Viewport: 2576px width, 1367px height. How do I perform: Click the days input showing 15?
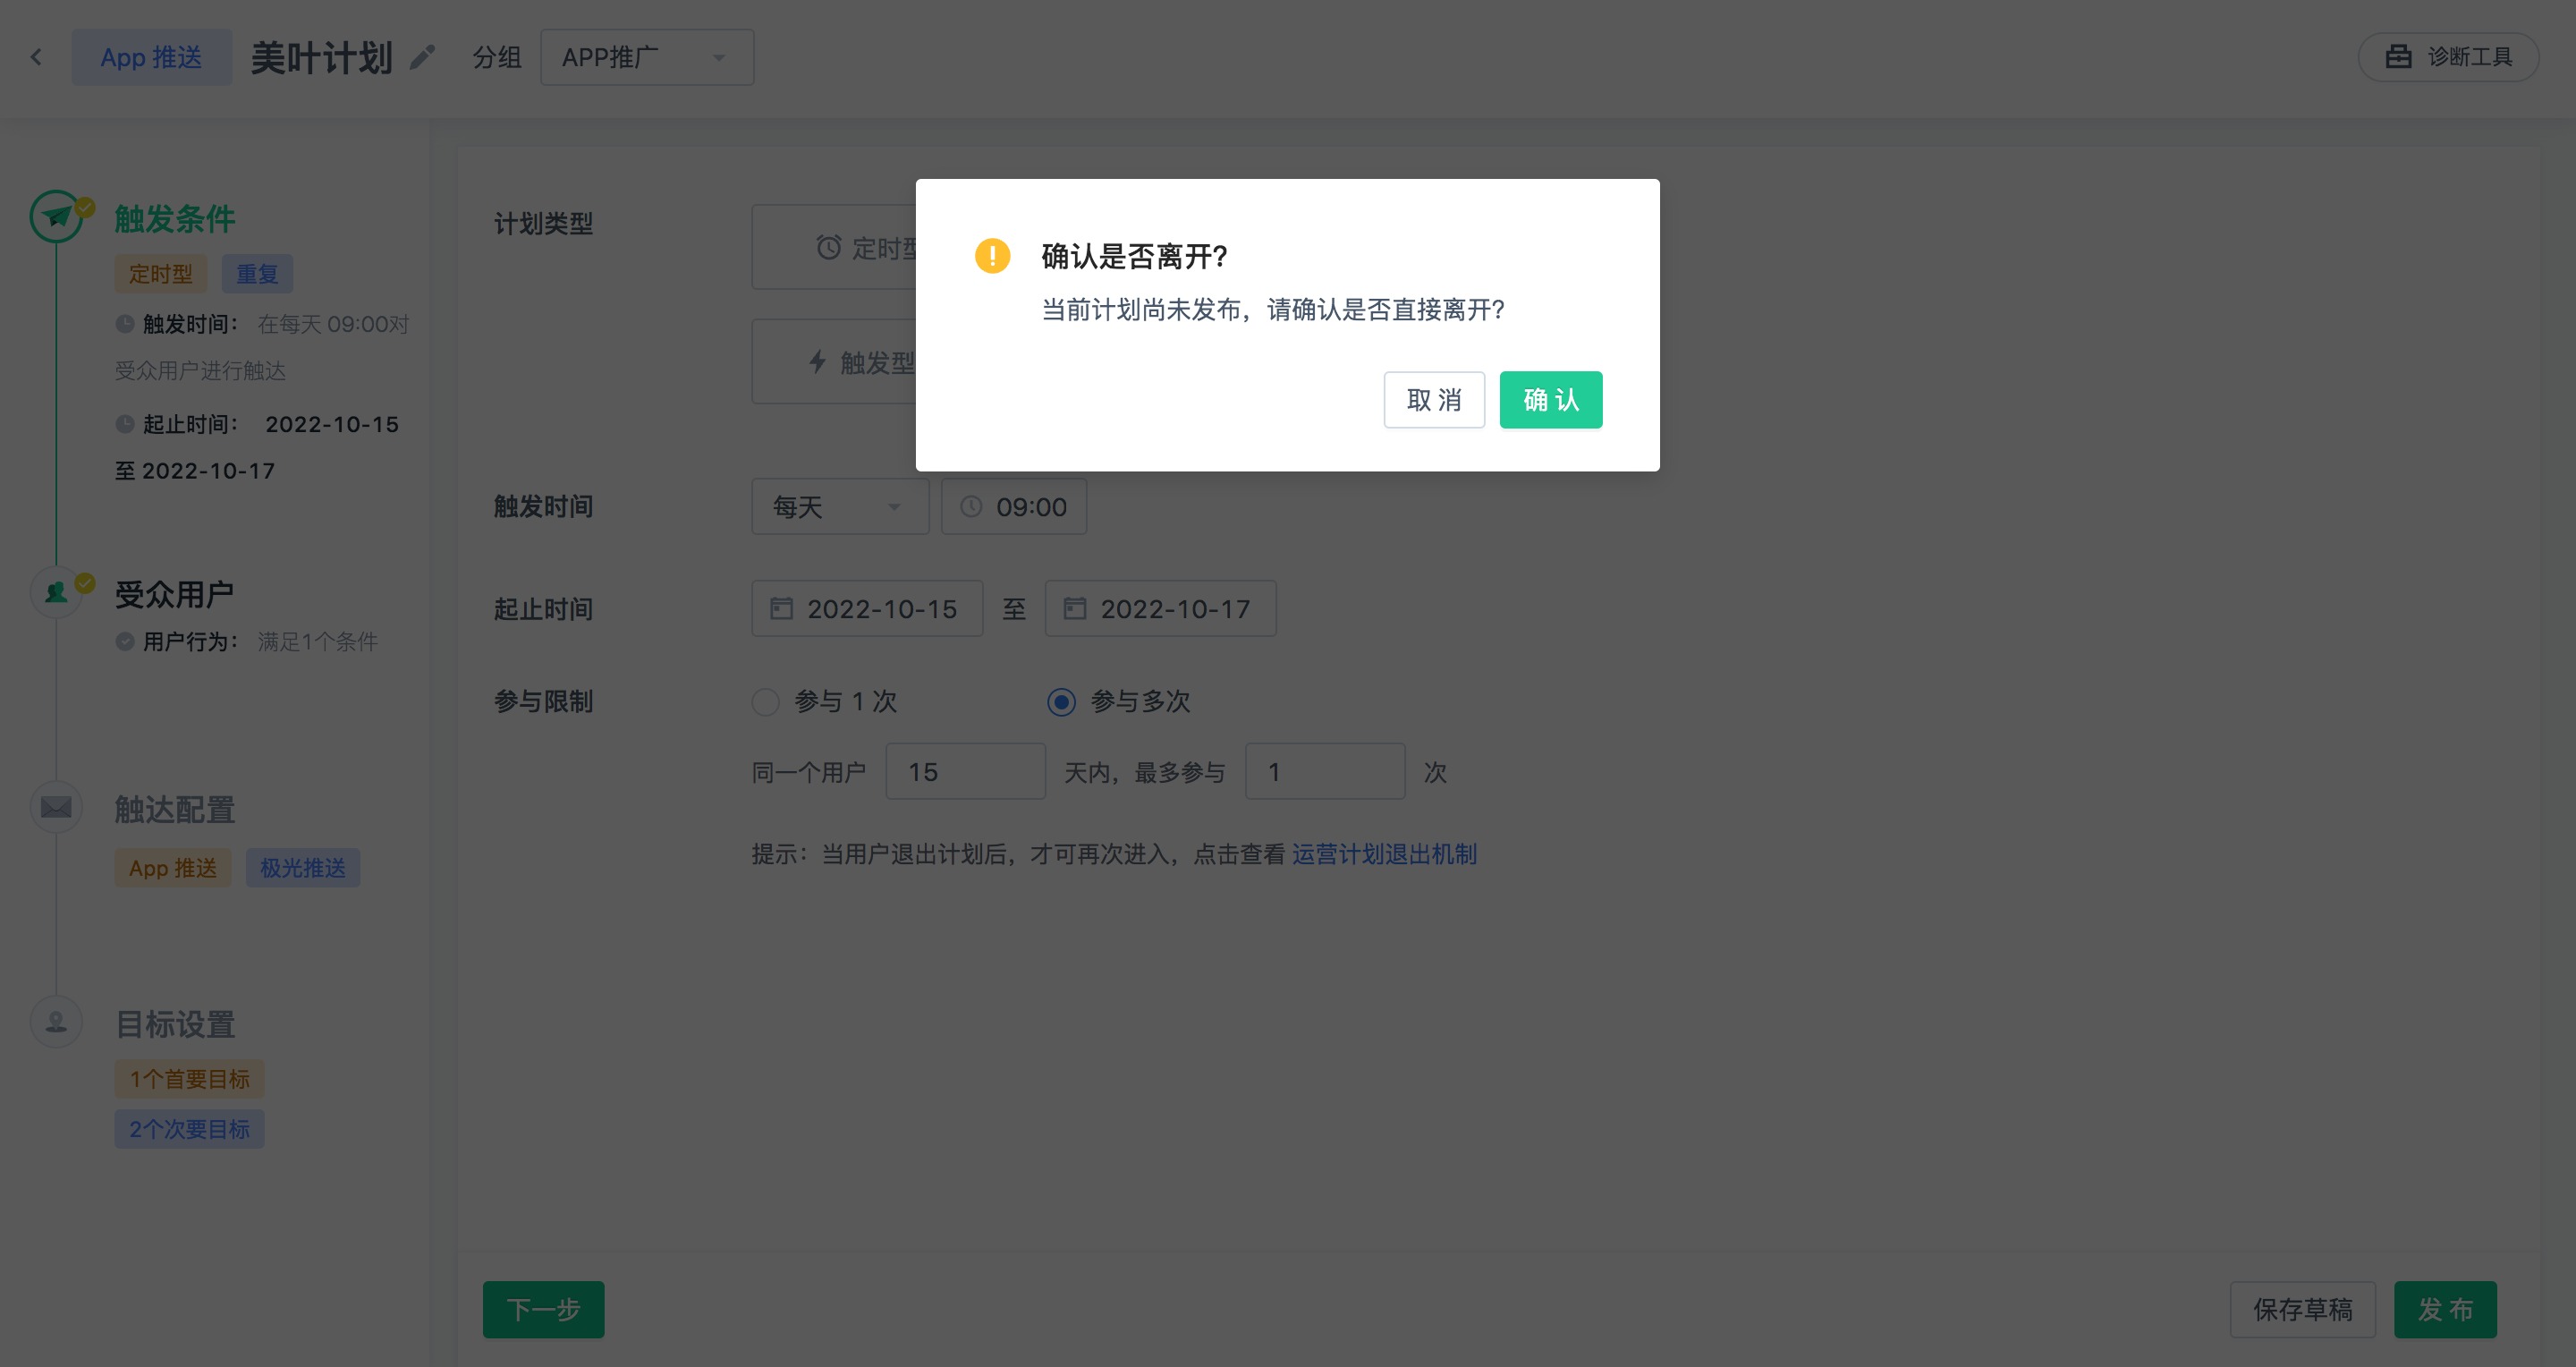pyautogui.click(x=965, y=772)
